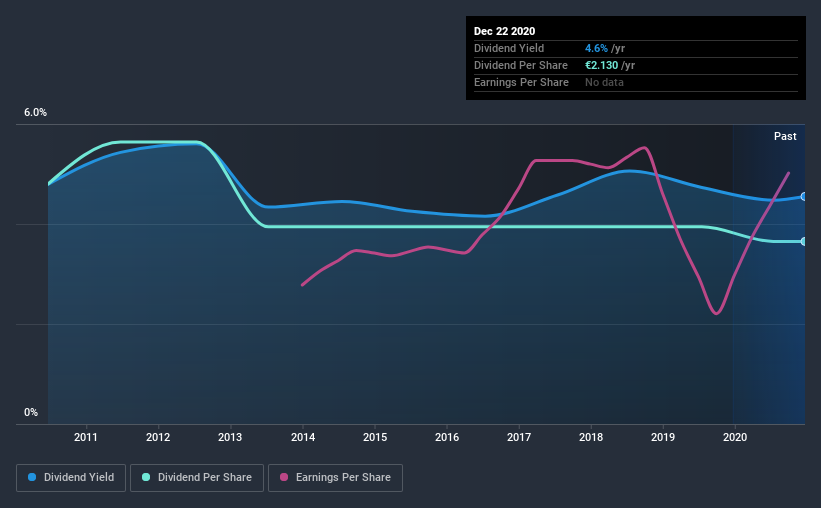The height and width of the screenshot is (508, 821).
Task: Click the blue Dividend Yield endpoint marker
Action: tap(803, 196)
